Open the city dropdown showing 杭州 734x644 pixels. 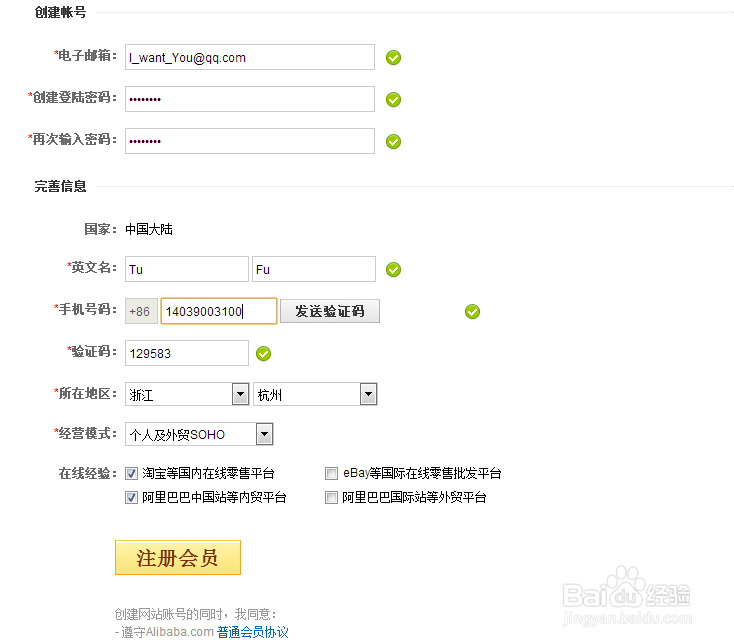[315, 394]
